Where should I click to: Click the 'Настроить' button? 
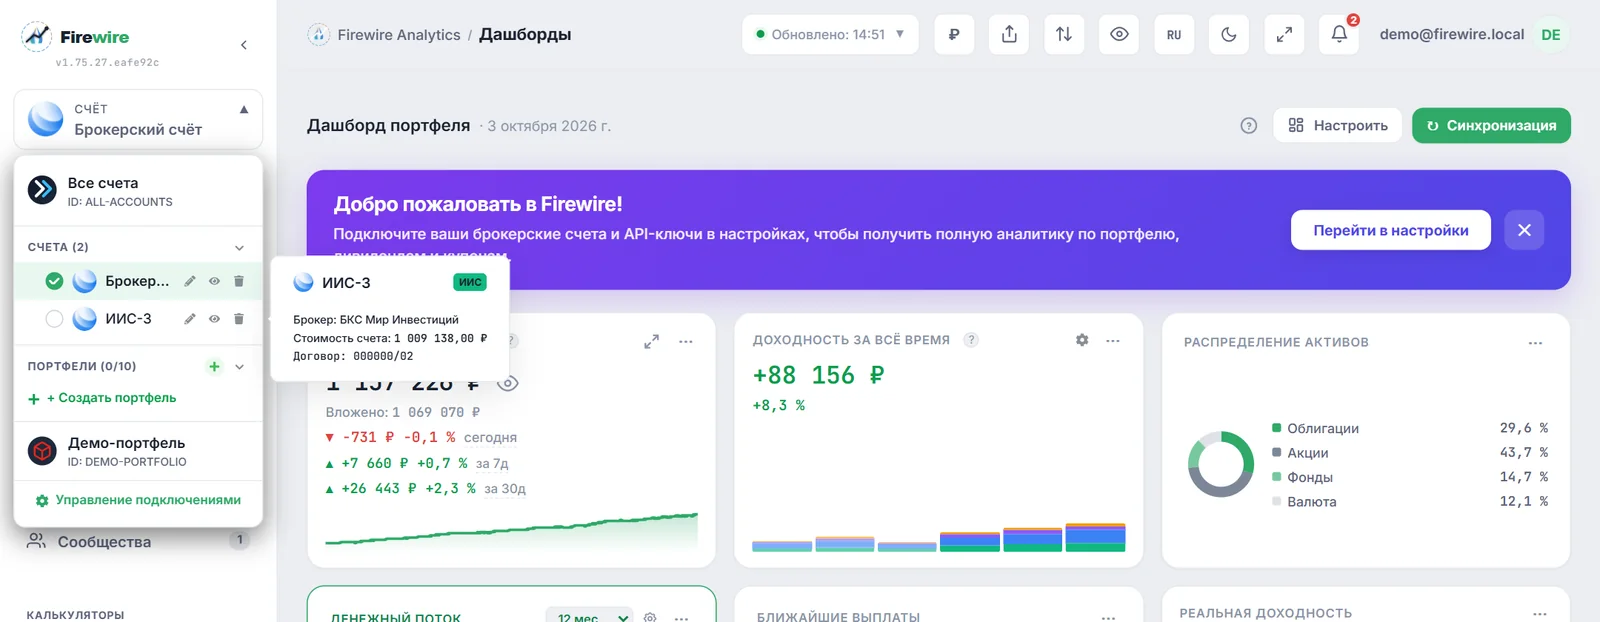(1337, 126)
